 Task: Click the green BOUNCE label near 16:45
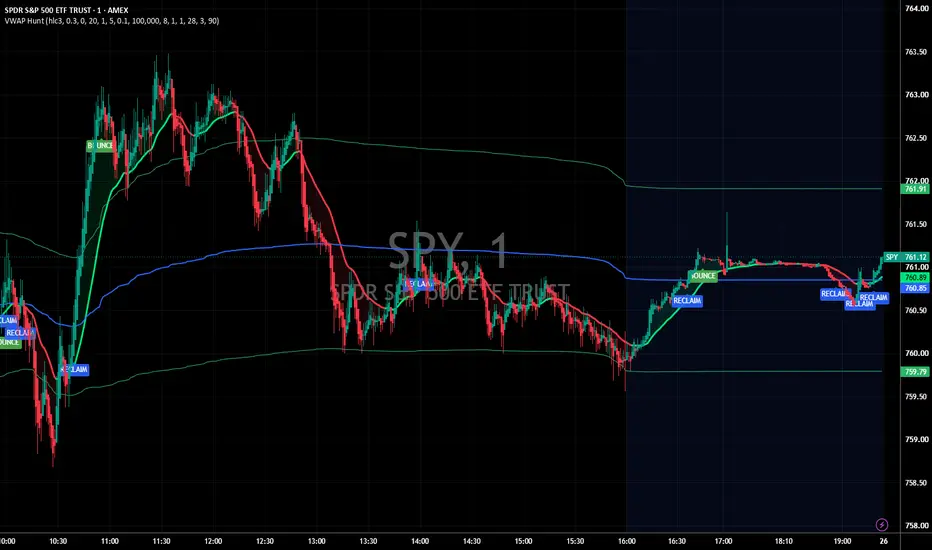703,276
